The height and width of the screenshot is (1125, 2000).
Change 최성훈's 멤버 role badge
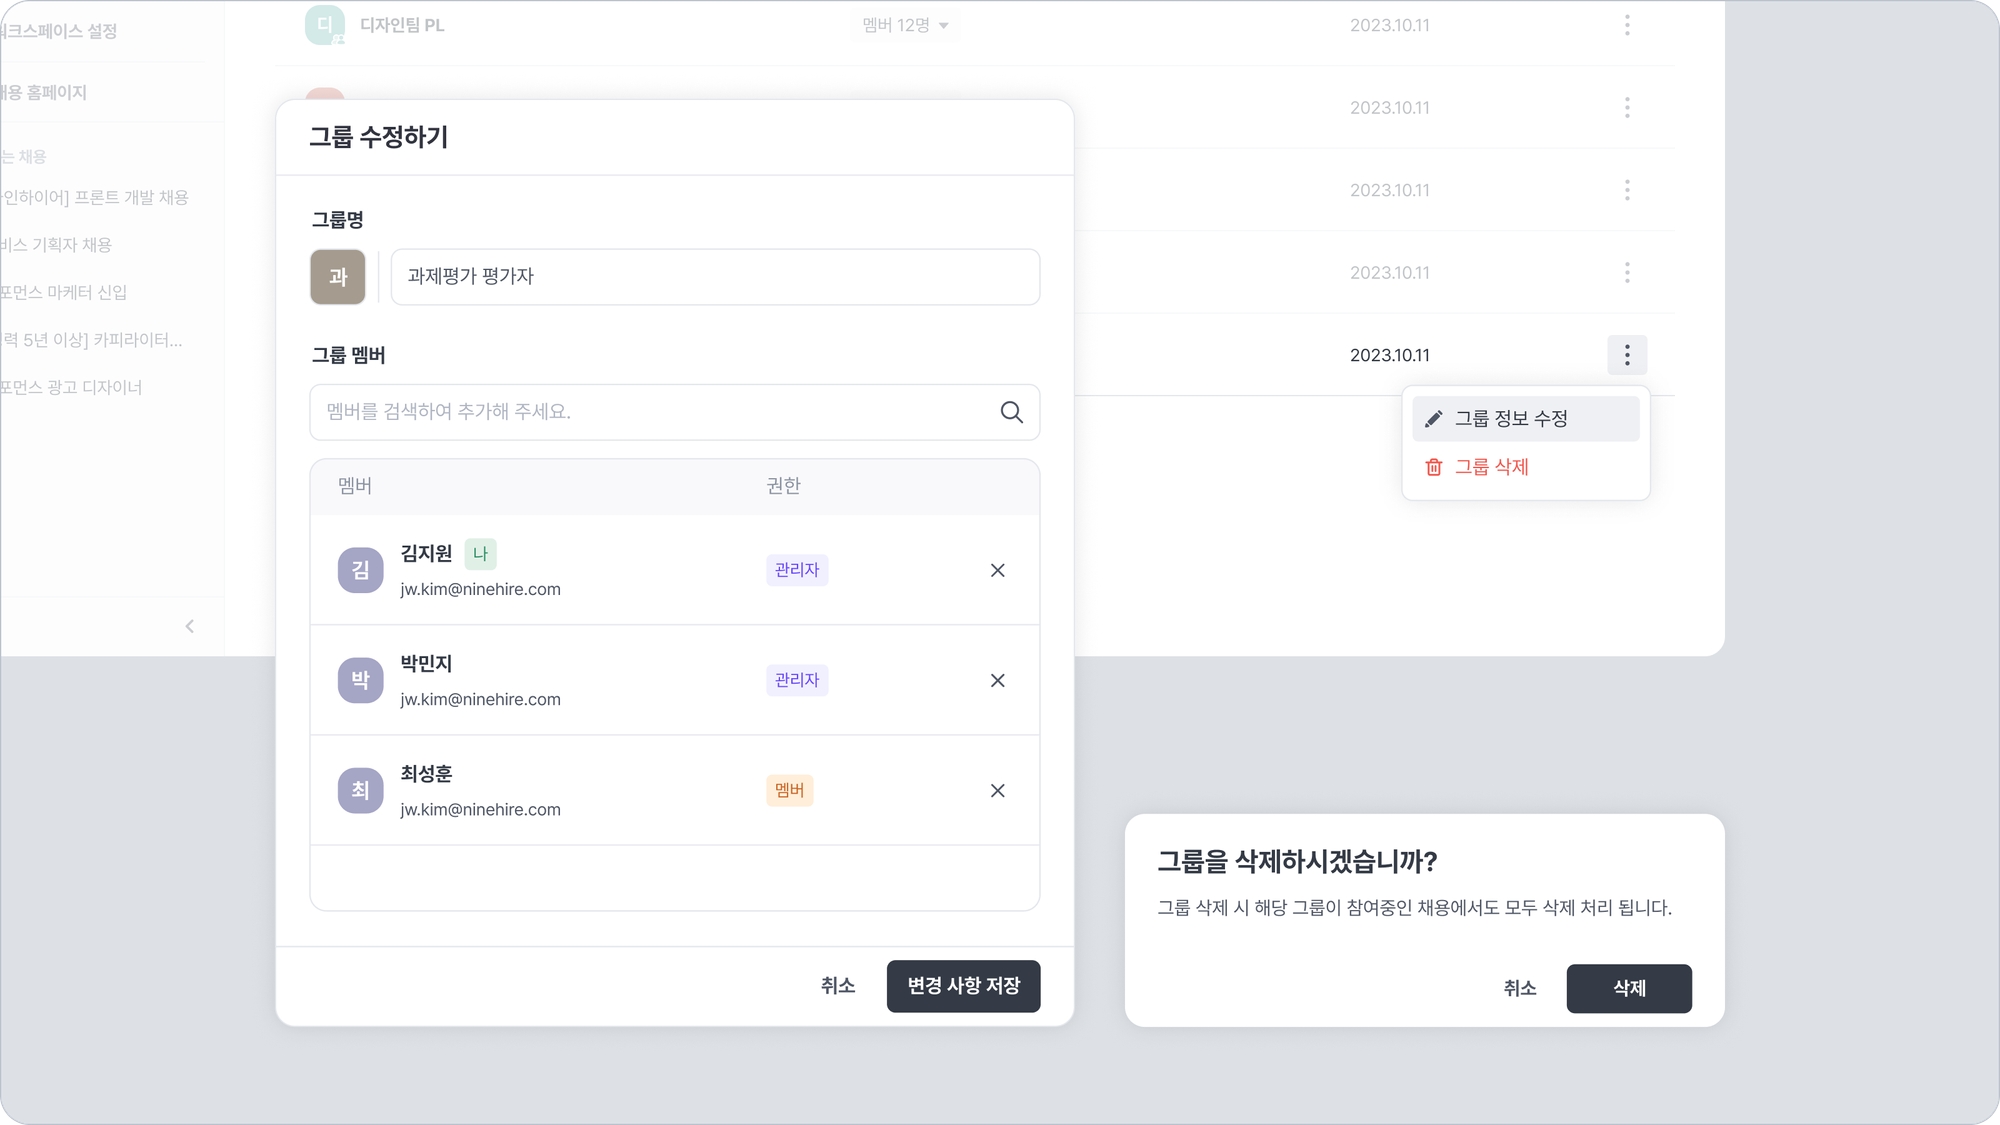click(789, 790)
